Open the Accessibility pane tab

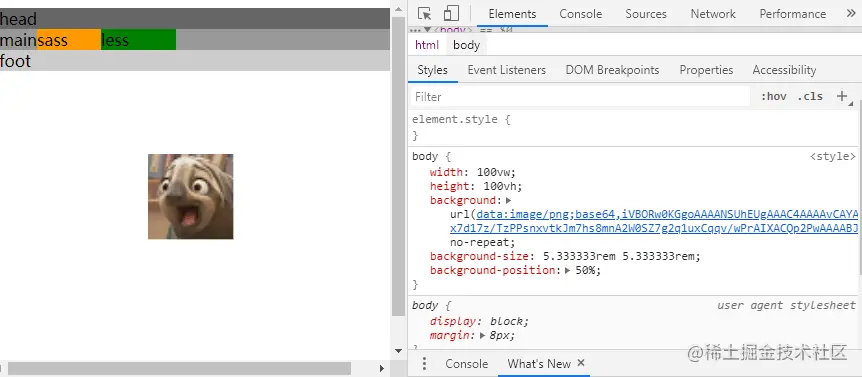(x=784, y=70)
